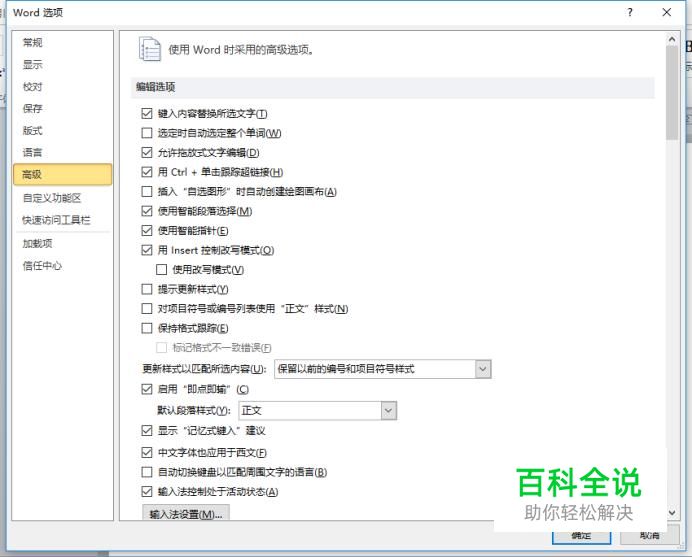Click scrollbar up arrow in options pane
Viewport: 692px width, 557px height.
(672, 40)
